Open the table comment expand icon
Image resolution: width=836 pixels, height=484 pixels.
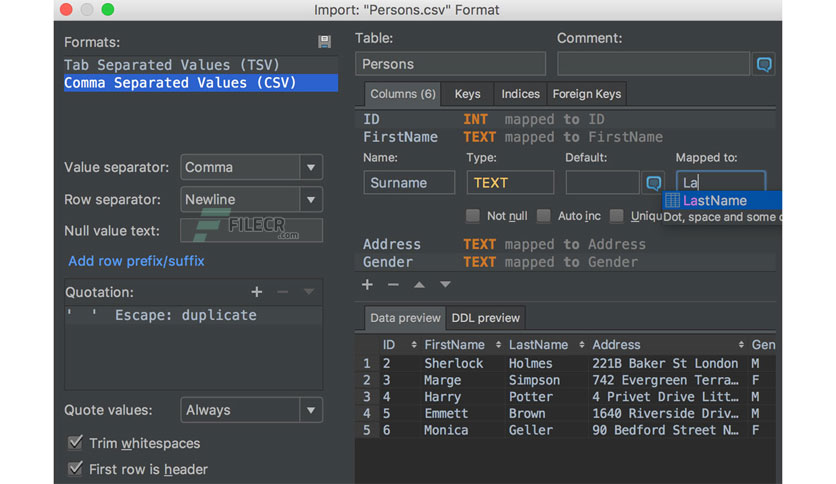763,64
